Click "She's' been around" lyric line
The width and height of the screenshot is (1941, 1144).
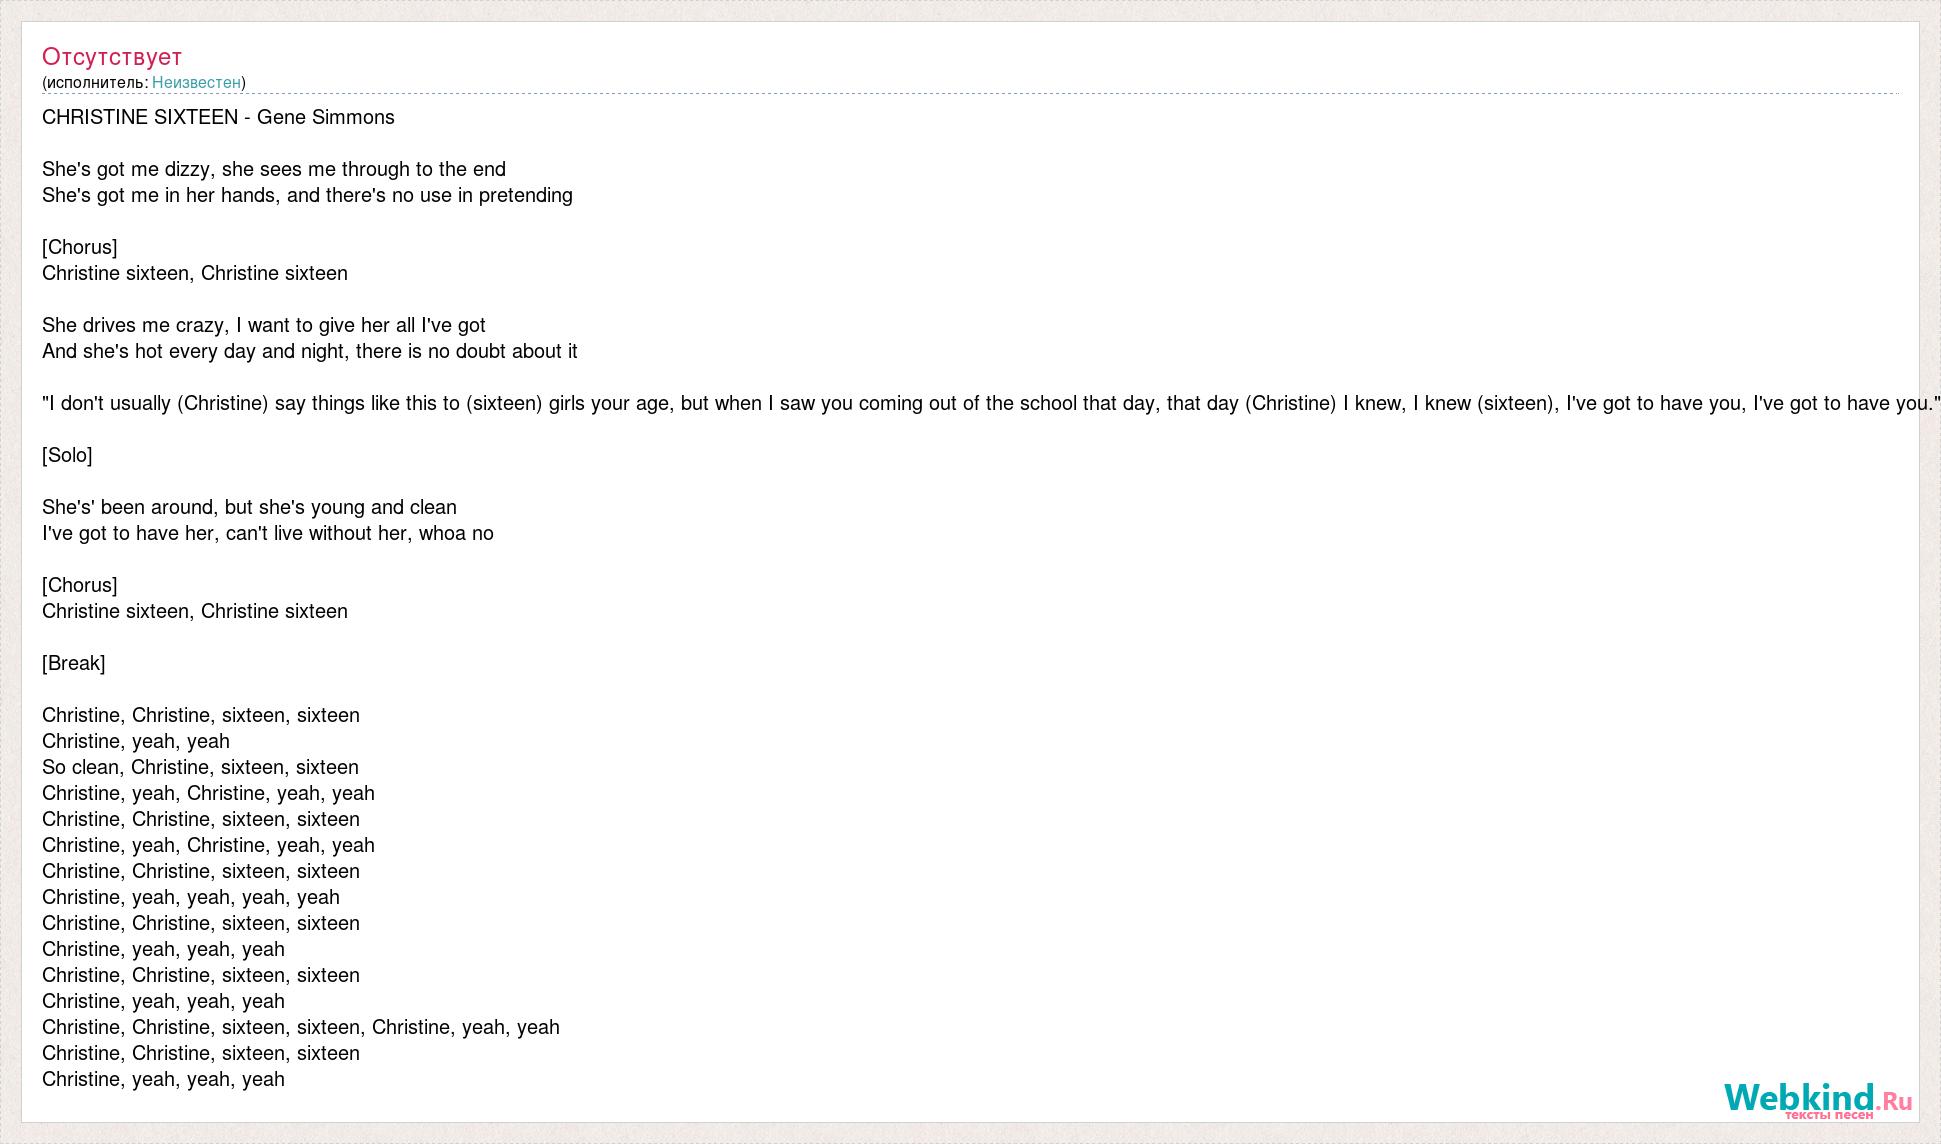click(249, 507)
